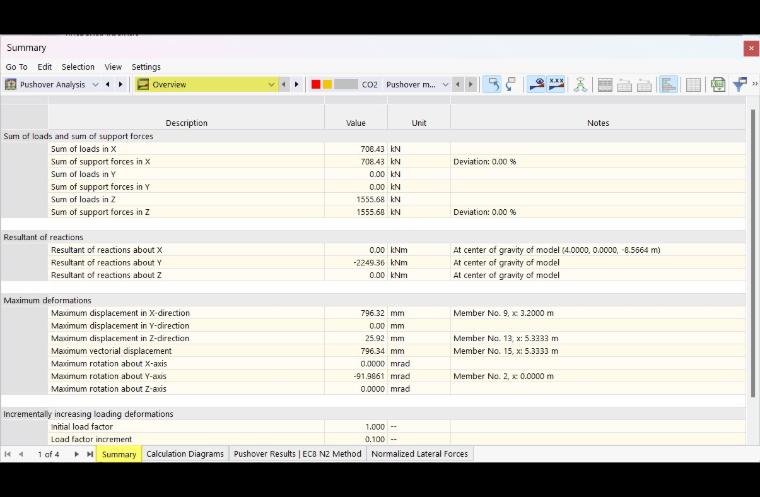Viewport: 760px width, 497px height.
Task: Go to previous analysis type arrow
Action: 108,84
